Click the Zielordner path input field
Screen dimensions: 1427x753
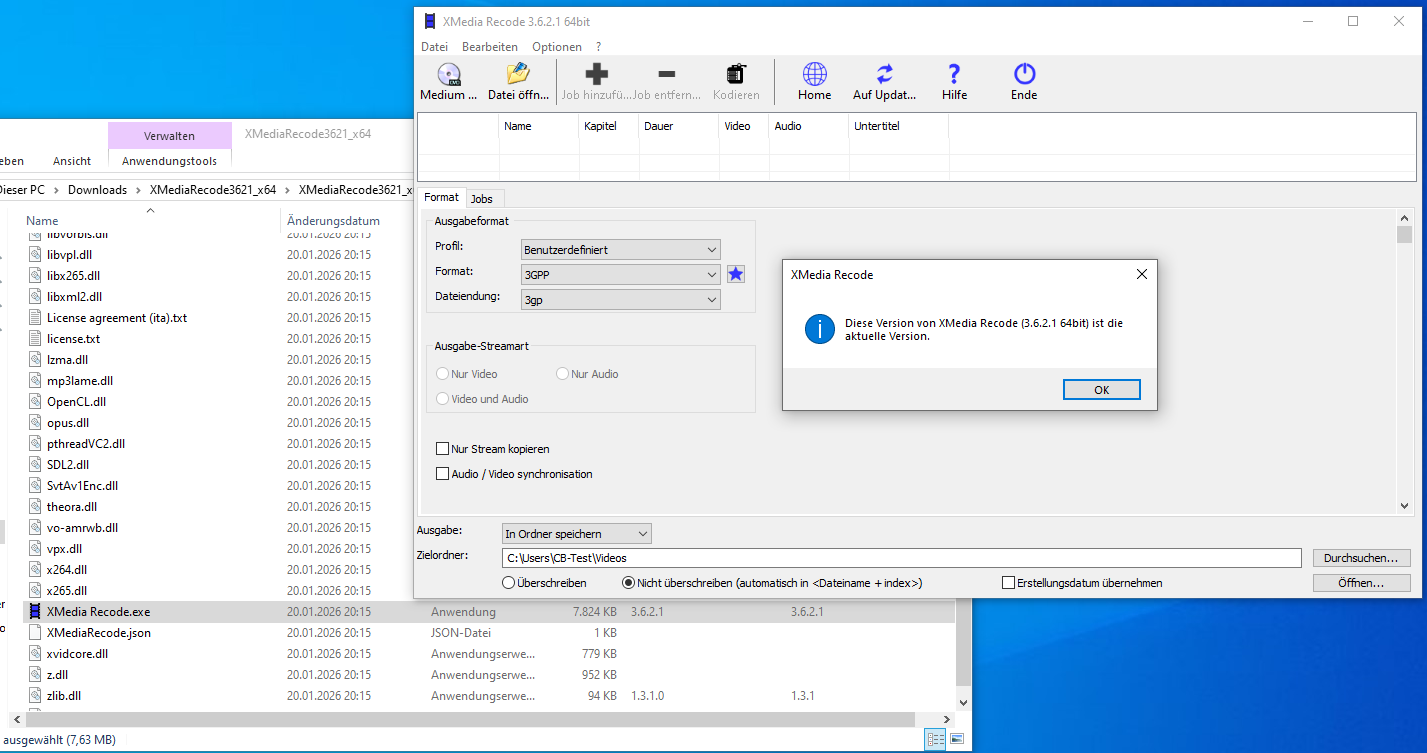point(901,558)
